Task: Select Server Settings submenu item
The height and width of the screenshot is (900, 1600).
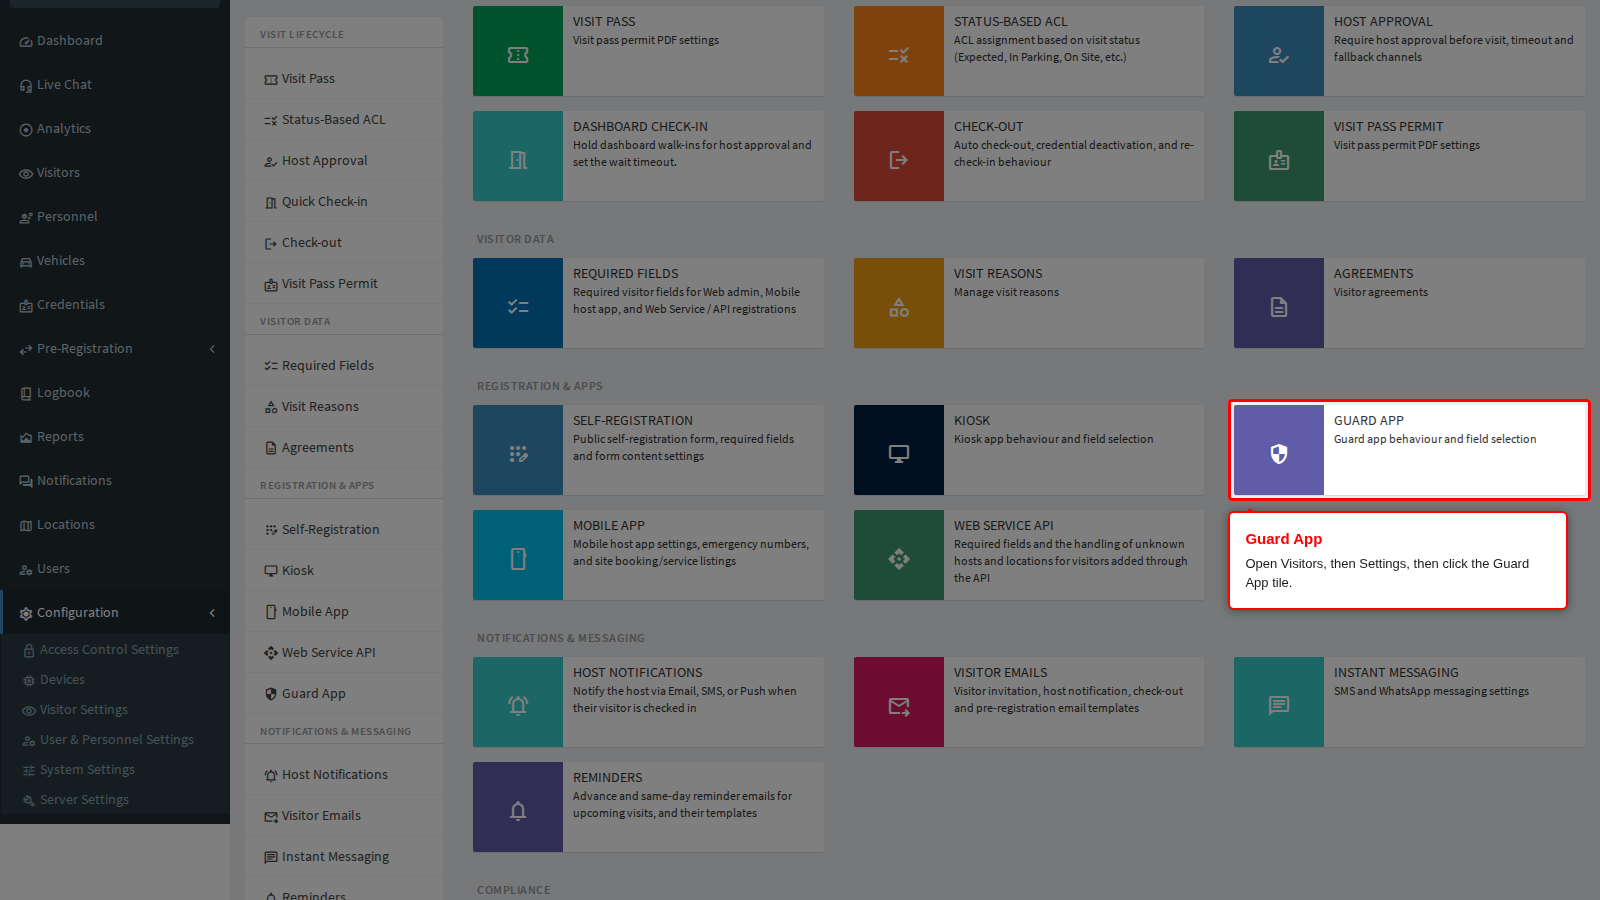Action: point(115,800)
